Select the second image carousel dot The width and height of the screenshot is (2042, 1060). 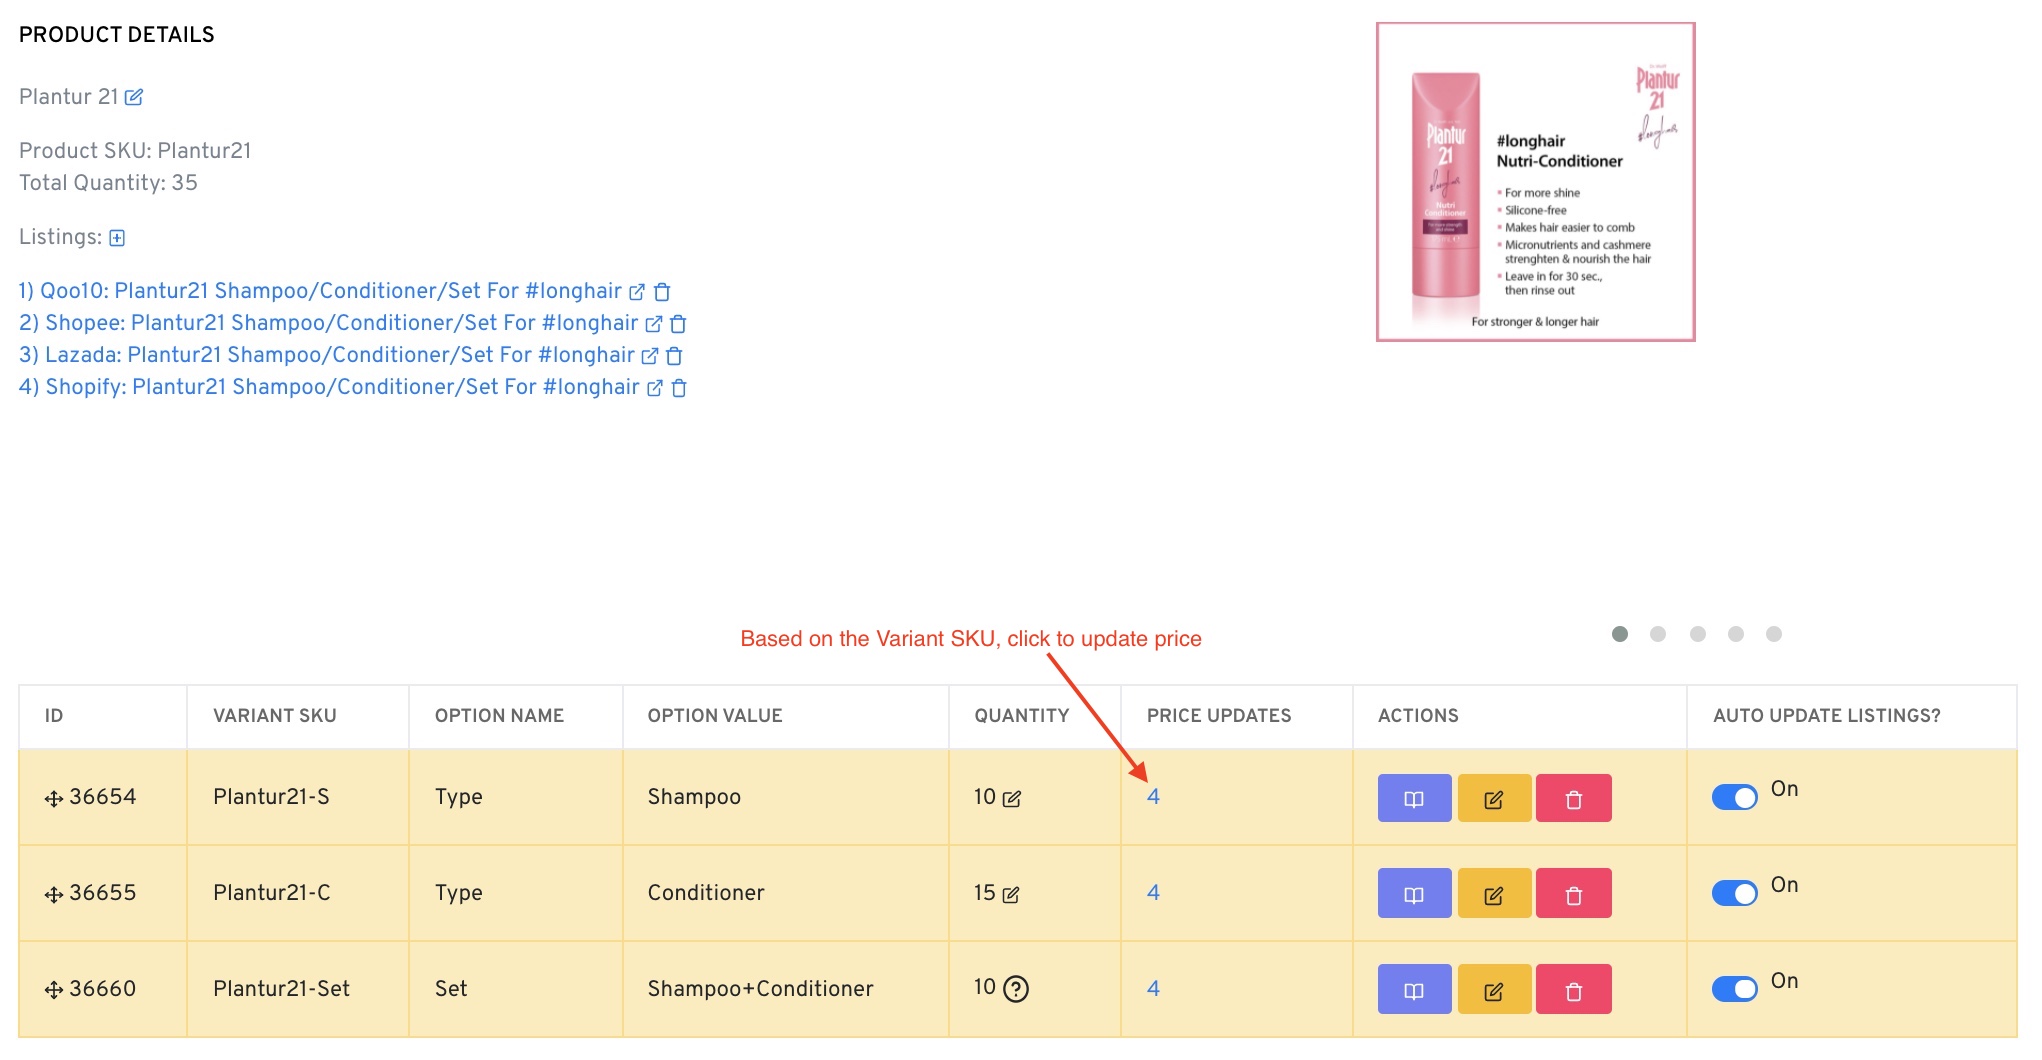point(1658,634)
